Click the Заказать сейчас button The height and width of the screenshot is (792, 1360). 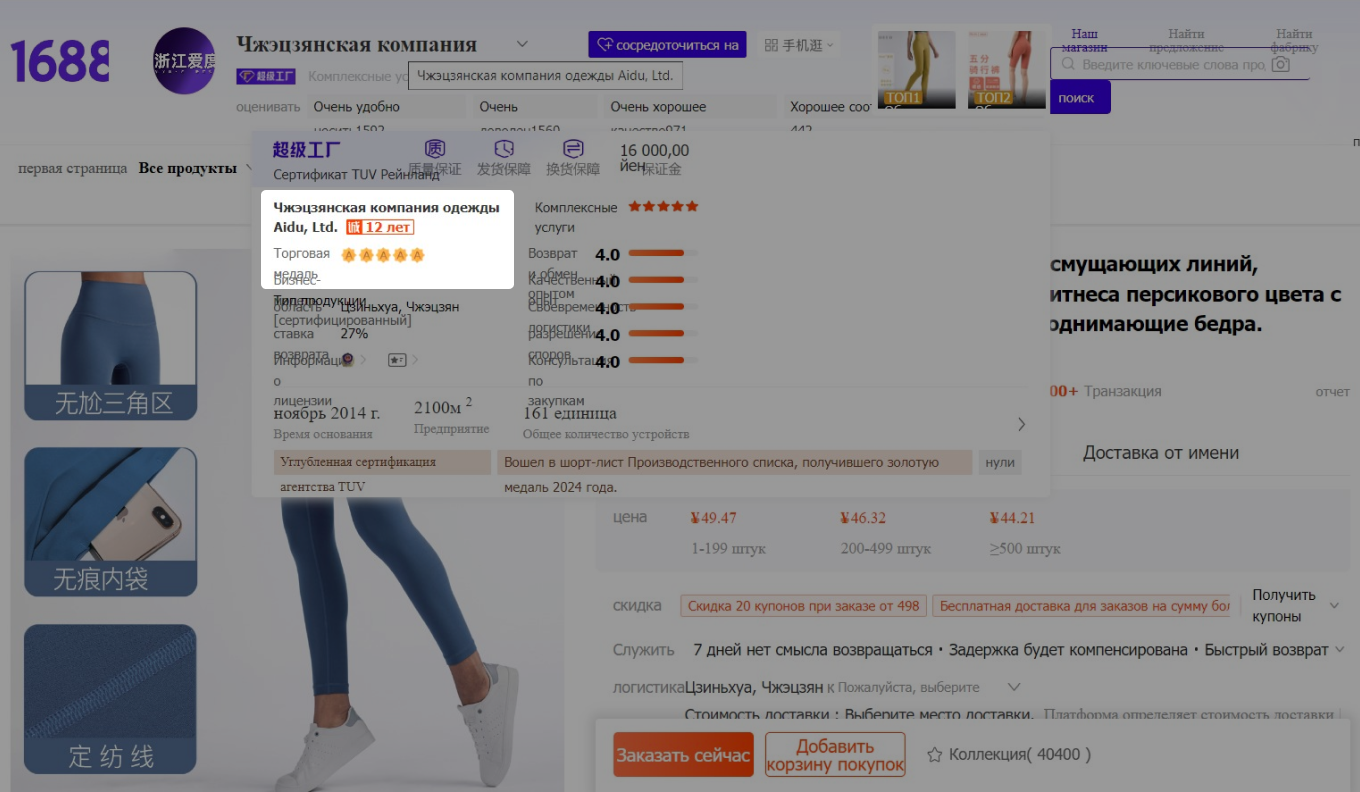pos(683,754)
